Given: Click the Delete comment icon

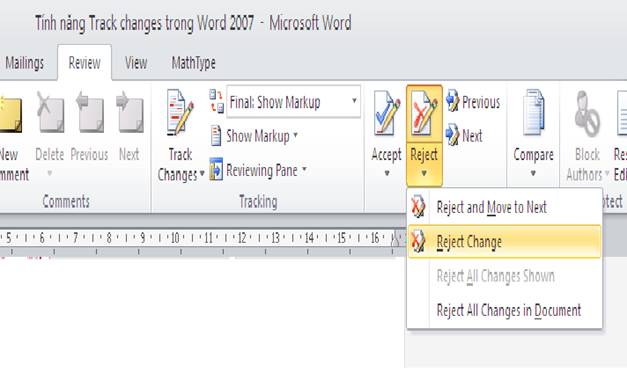Looking at the screenshot, I should tap(50, 112).
